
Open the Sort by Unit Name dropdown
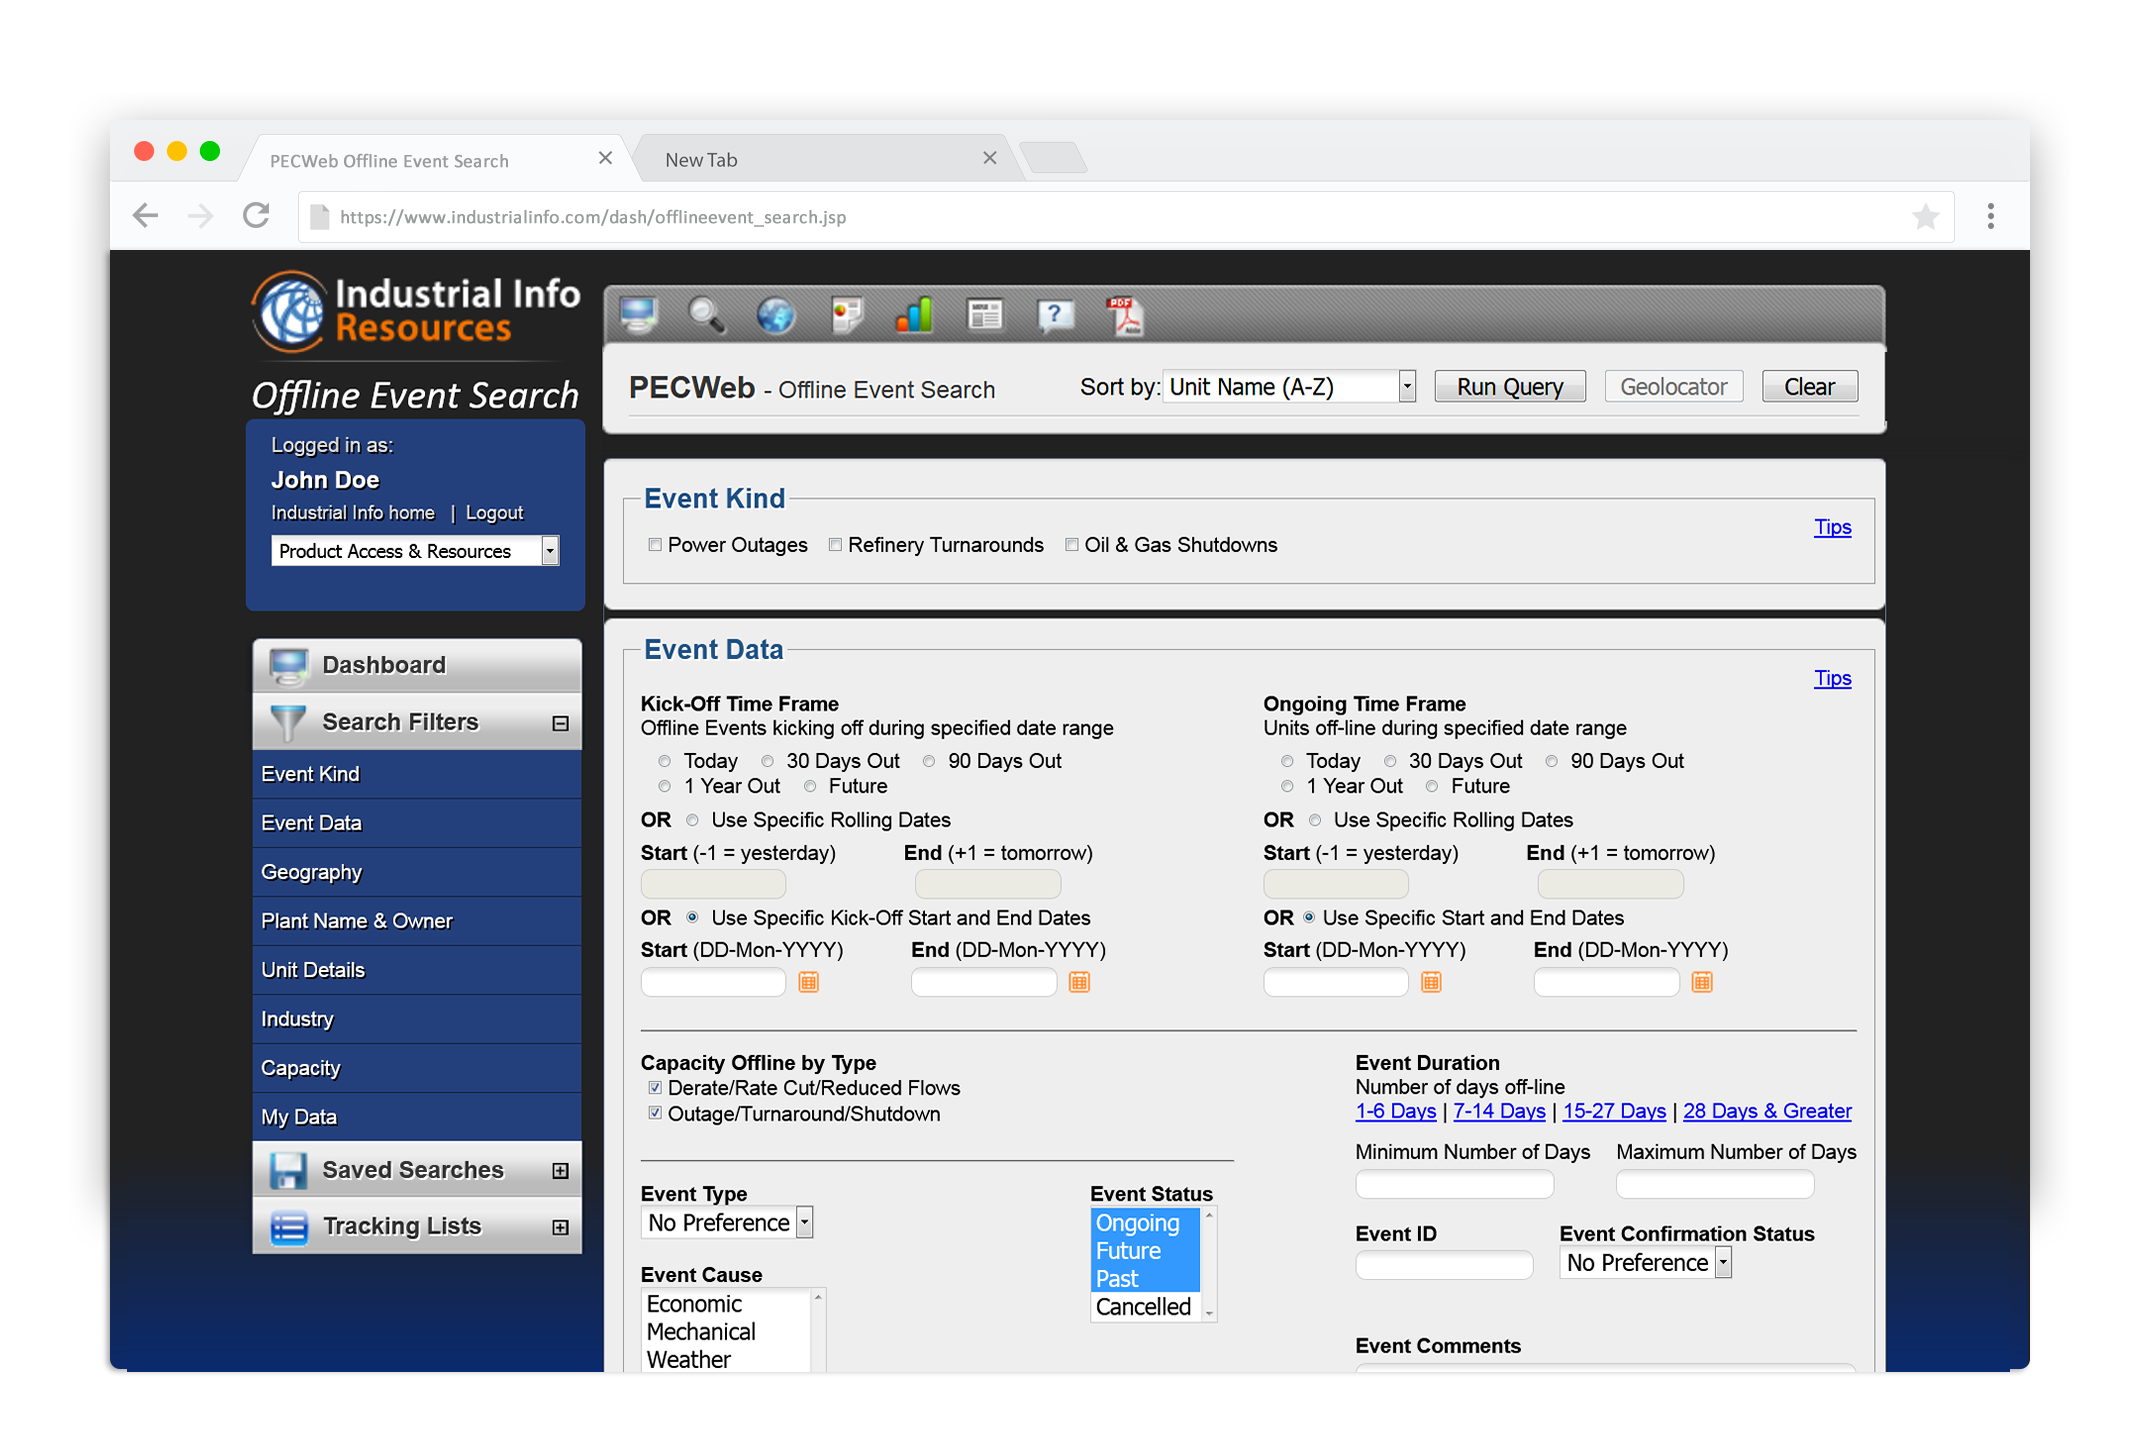pyautogui.click(x=1289, y=387)
